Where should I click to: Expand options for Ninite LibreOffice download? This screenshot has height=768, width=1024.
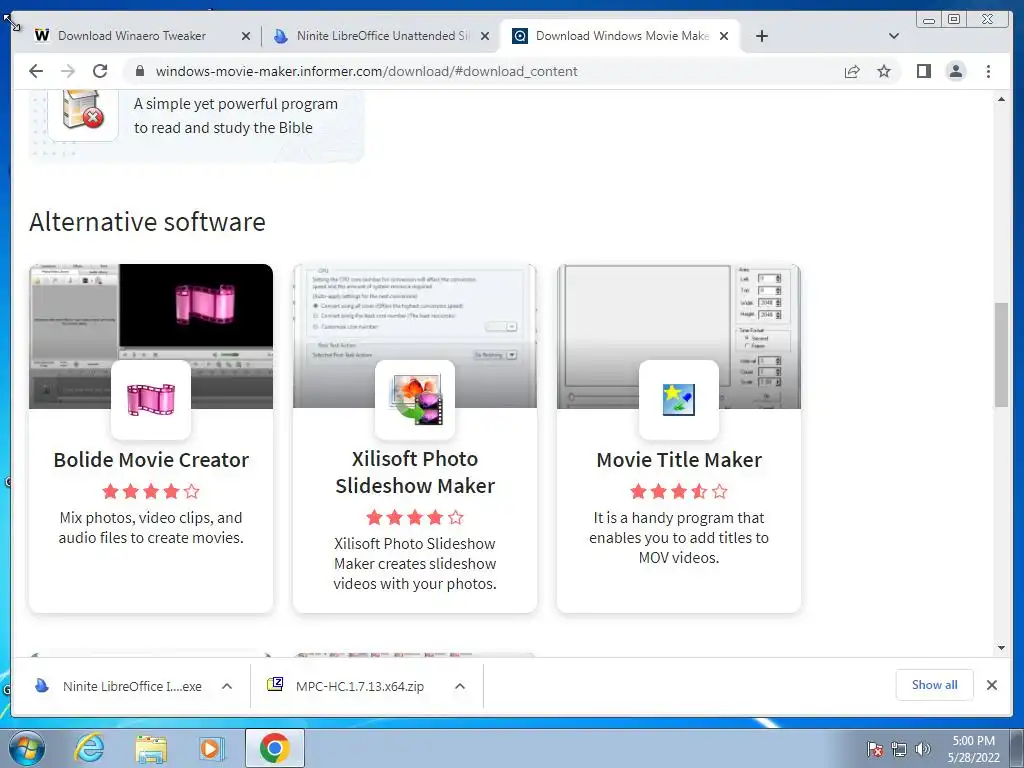pos(227,686)
